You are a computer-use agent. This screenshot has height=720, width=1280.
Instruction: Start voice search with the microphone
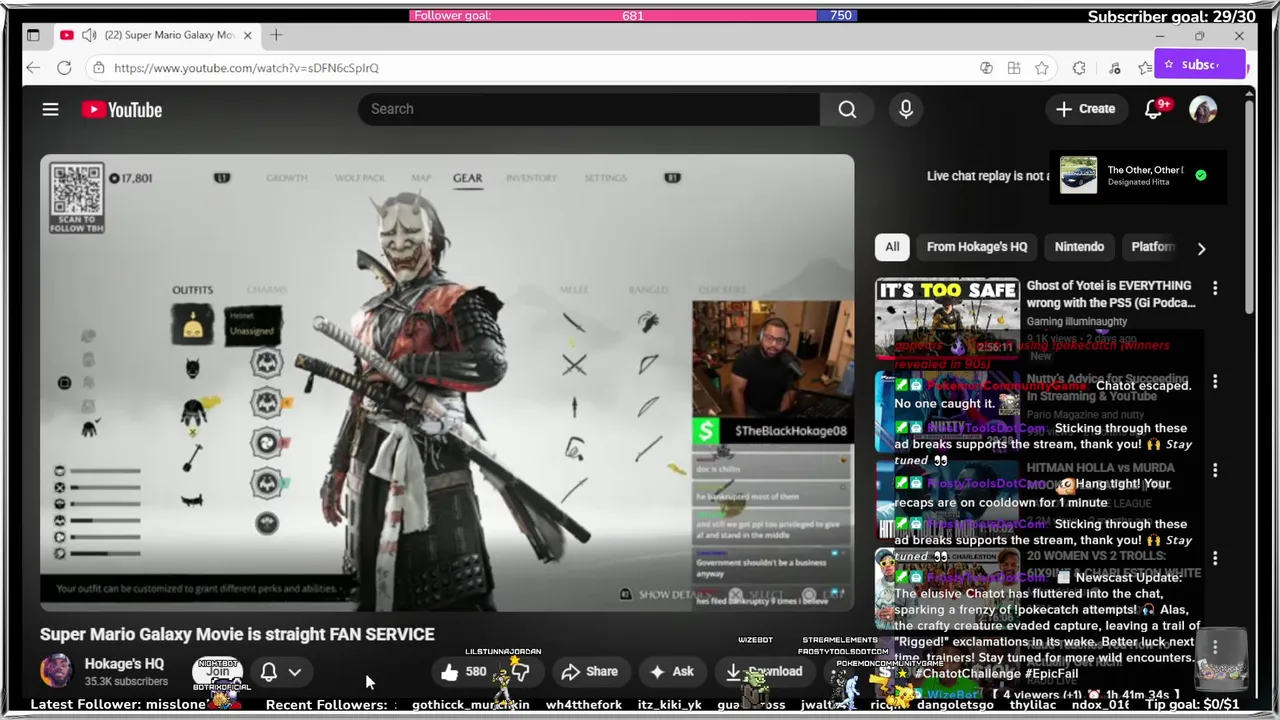coord(906,109)
